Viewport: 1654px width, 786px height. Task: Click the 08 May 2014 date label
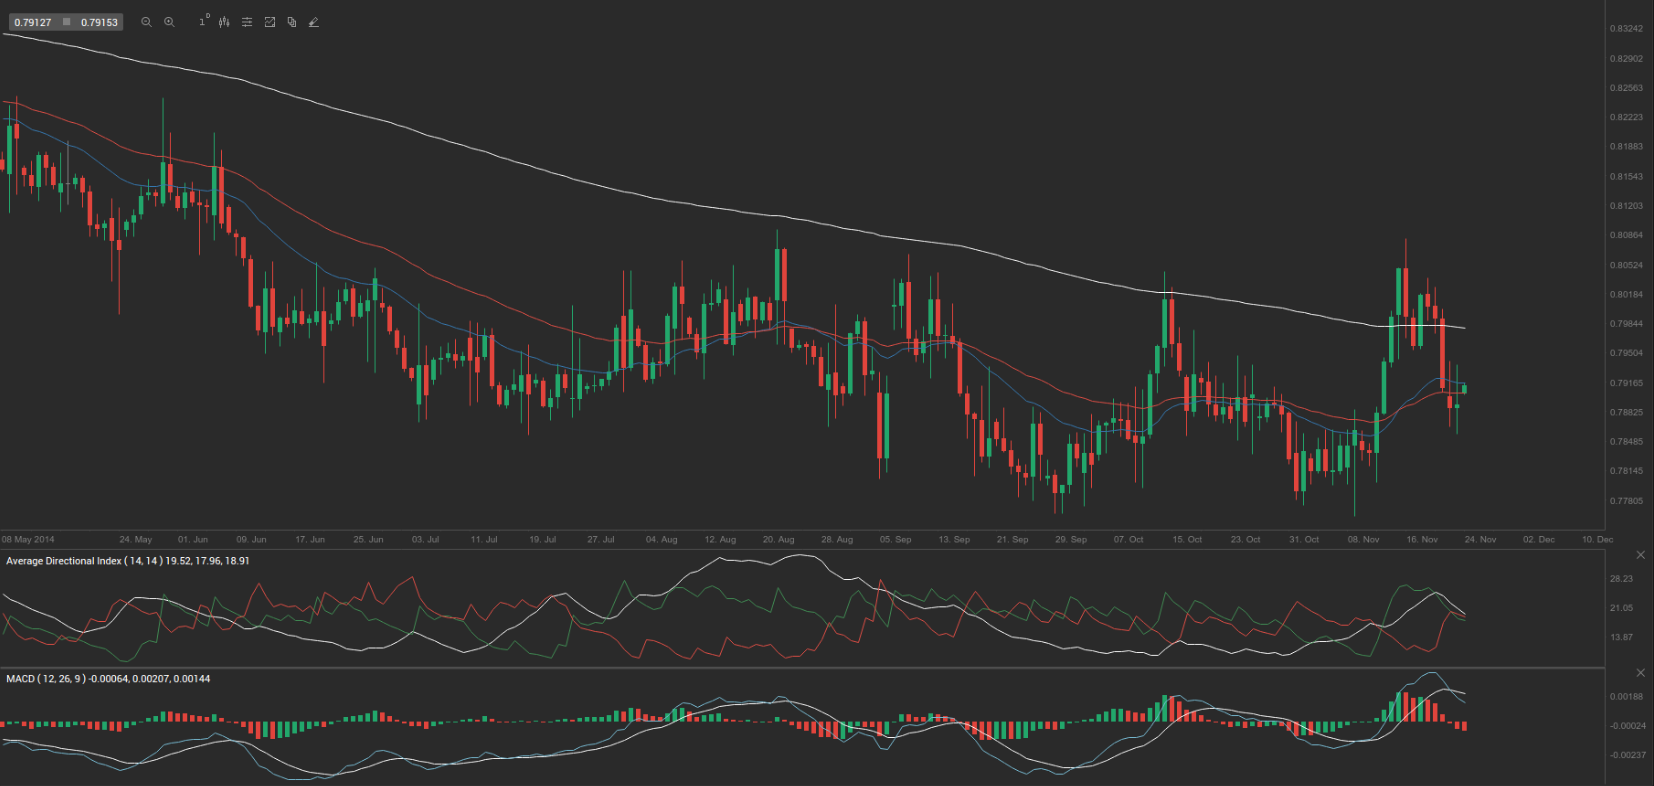28,540
